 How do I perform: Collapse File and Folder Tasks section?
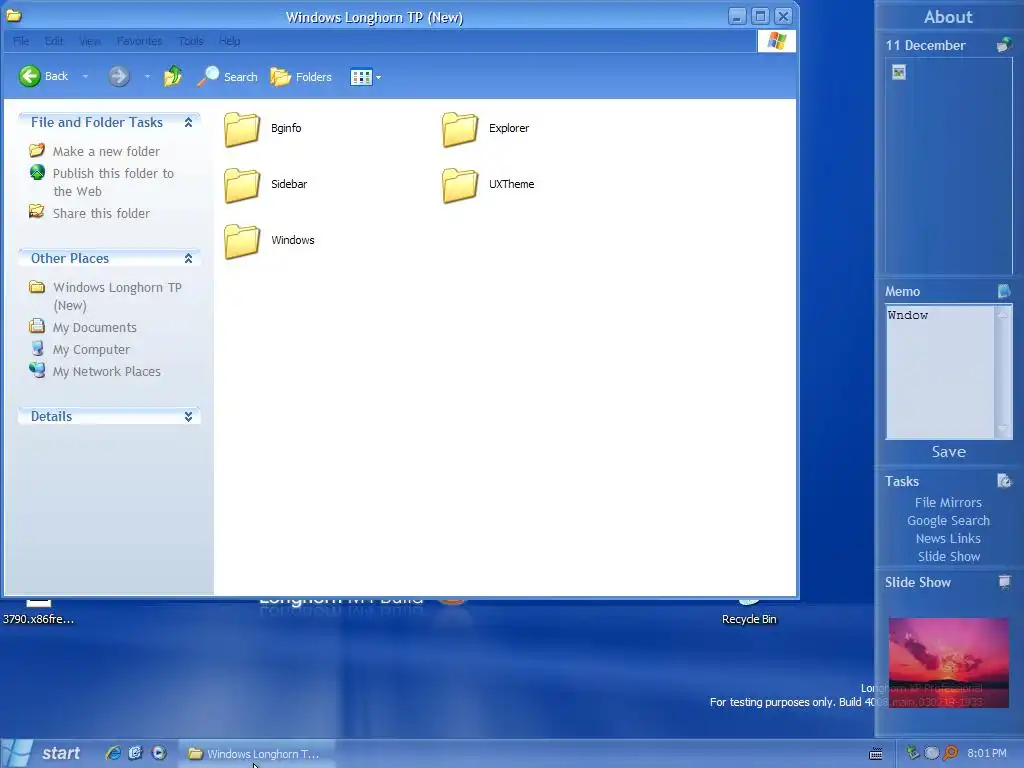click(x=188, y=122)
